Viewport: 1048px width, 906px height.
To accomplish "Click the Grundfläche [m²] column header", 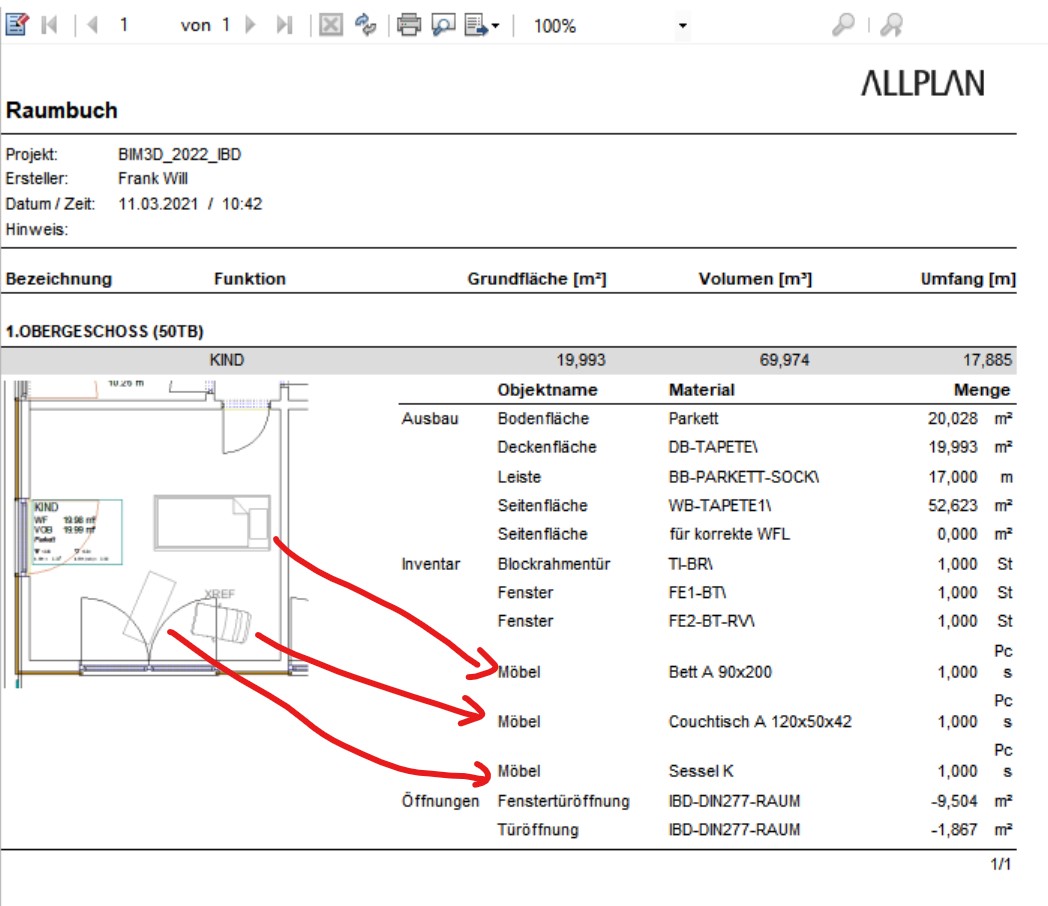I will coord(536,279).
